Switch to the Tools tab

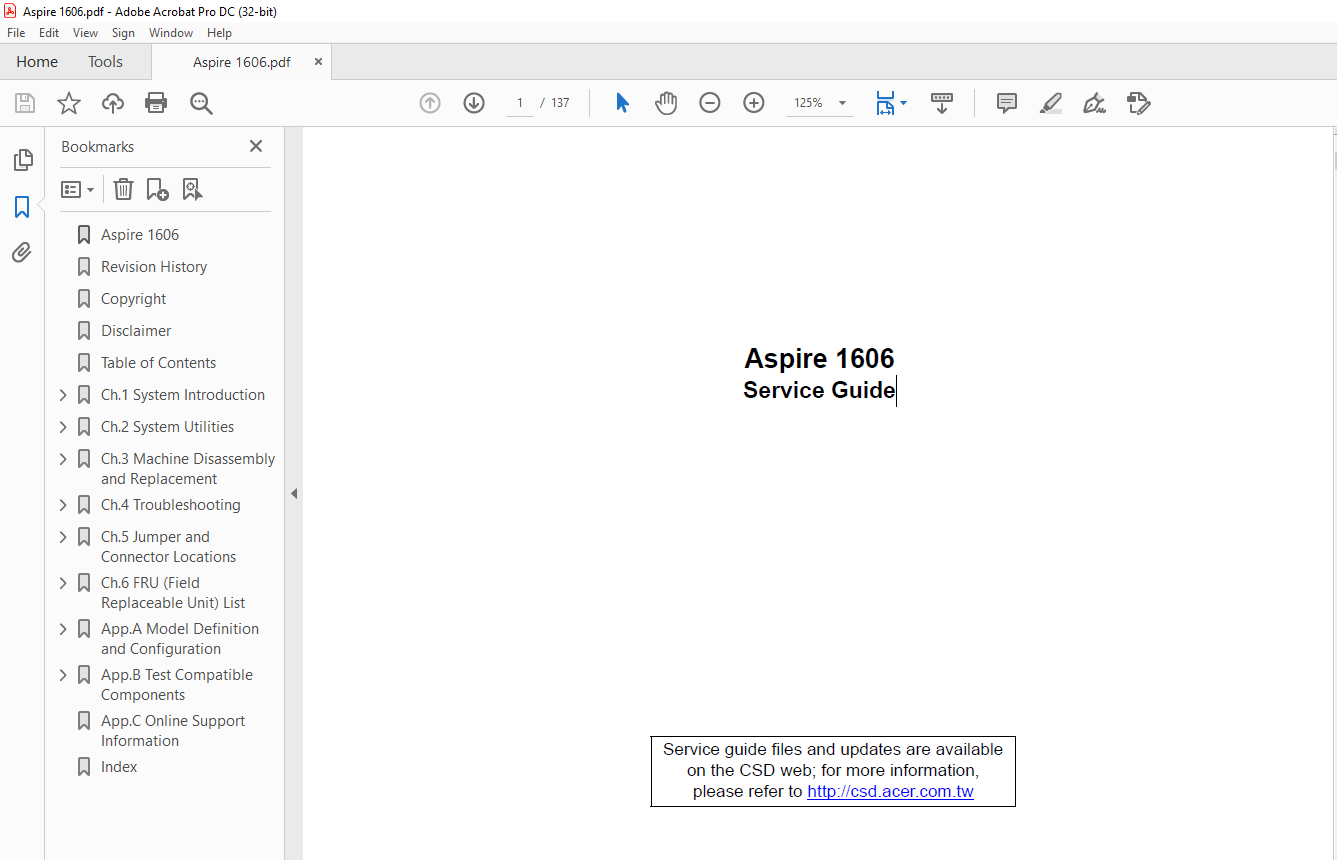pos(105,62)
